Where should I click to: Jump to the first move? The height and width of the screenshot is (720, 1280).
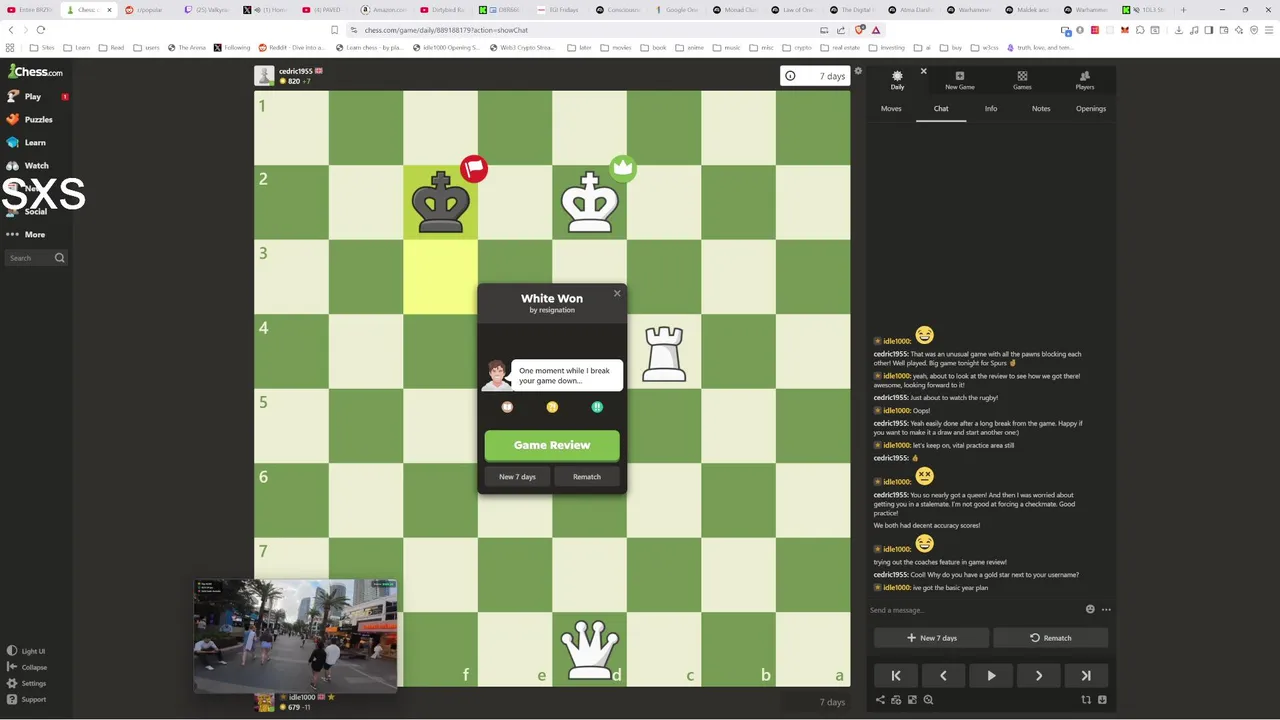click(895, 676)
